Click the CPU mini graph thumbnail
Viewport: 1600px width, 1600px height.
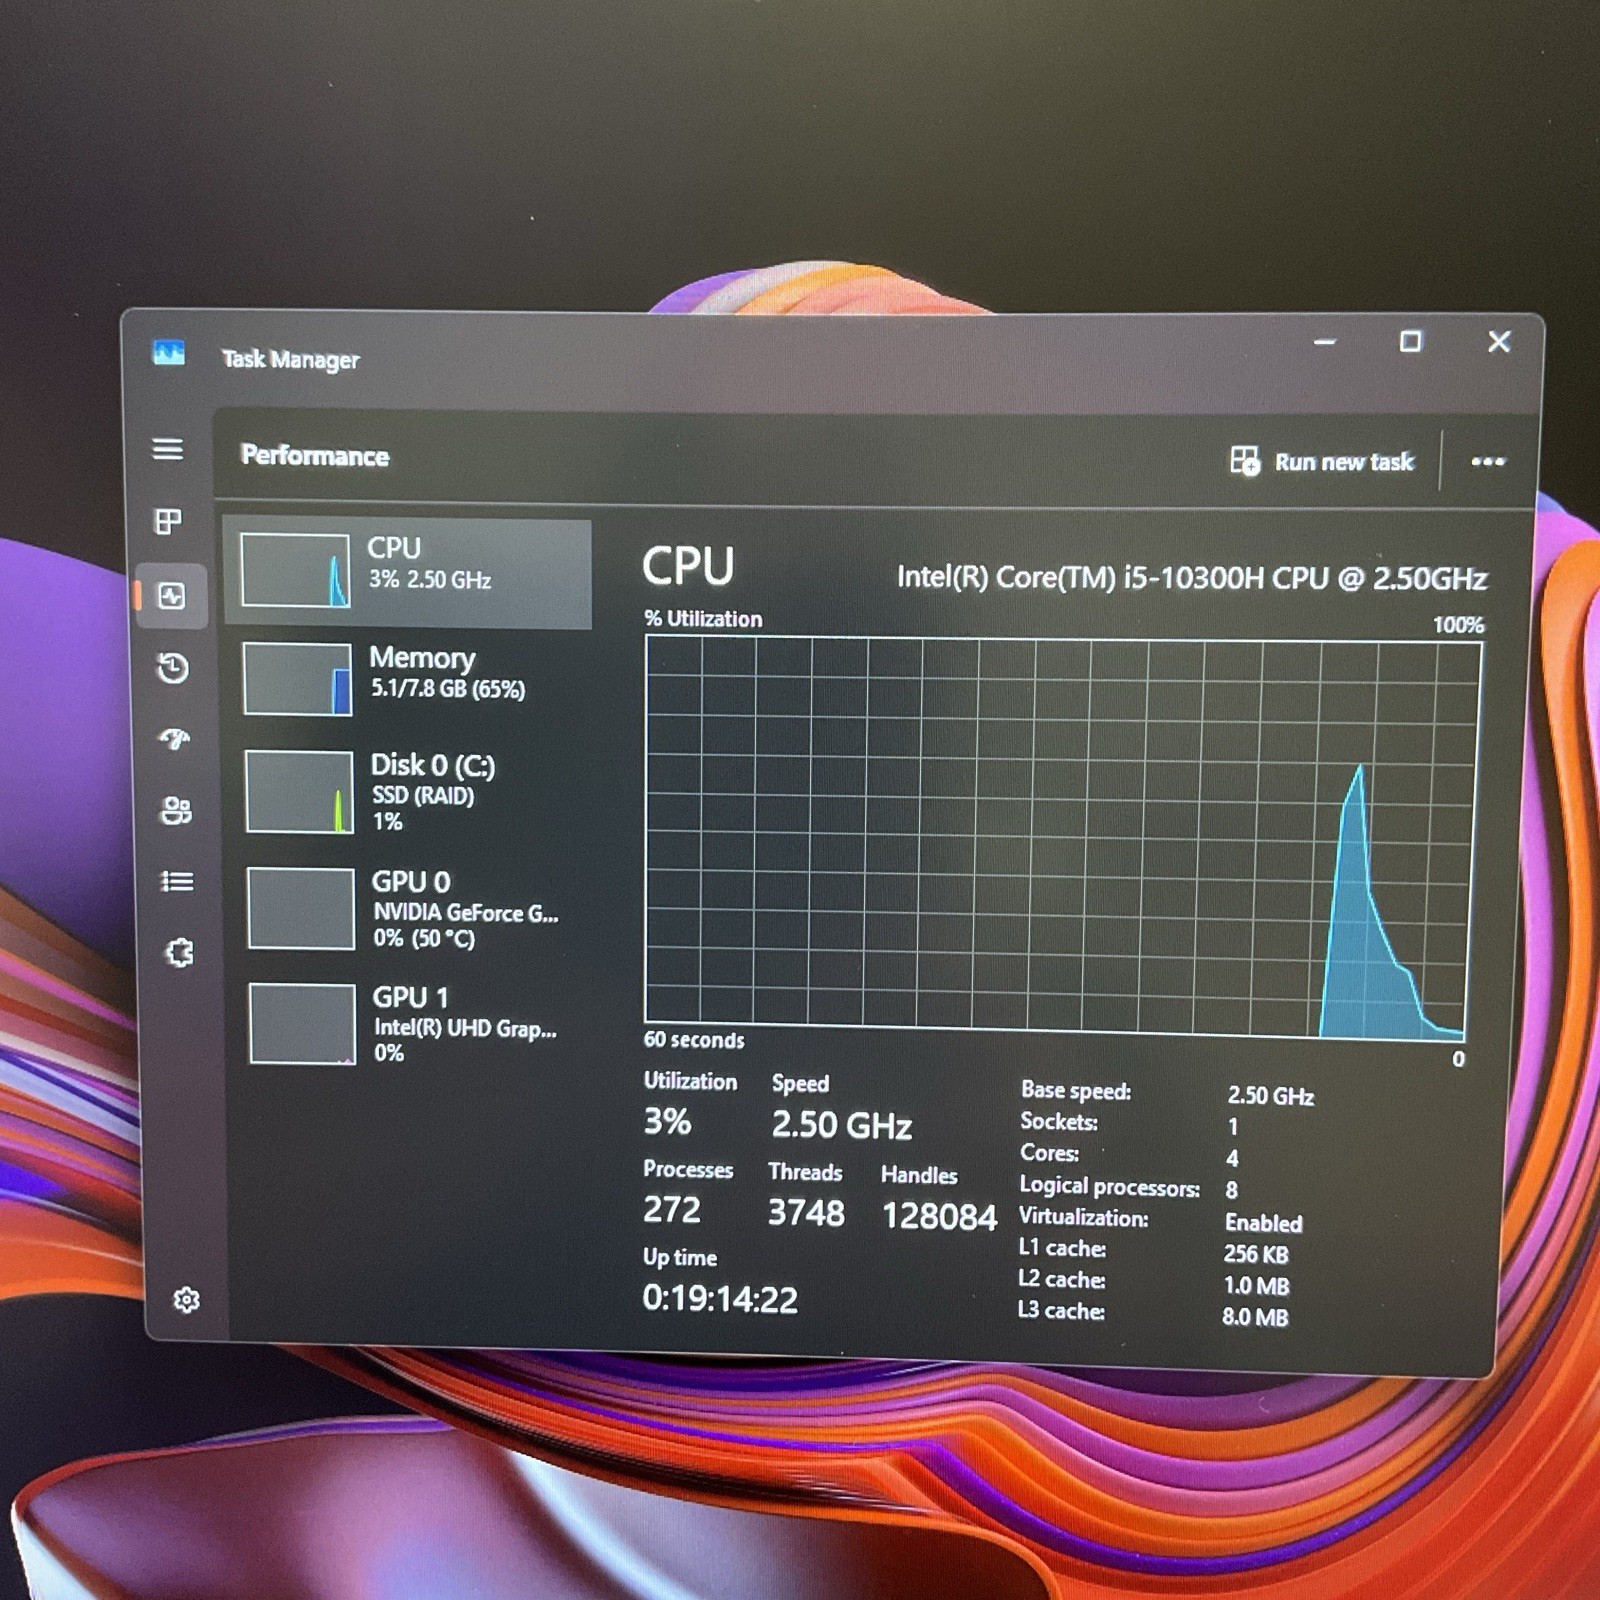(x=296, y=570)
